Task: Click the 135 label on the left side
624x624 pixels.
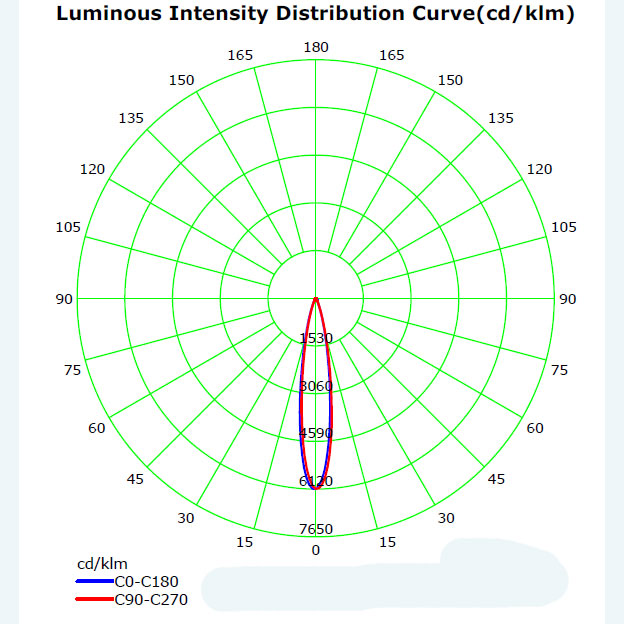Action: click(x=131, y=118)
